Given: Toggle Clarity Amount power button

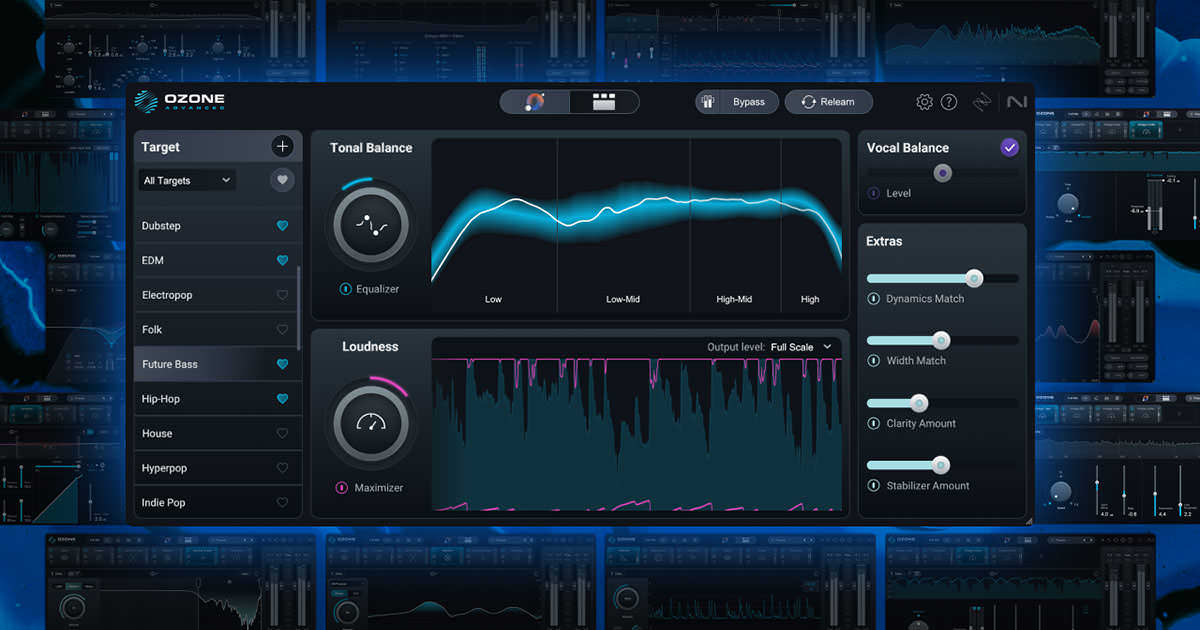Looking at the screenshot, I should click(873, 423).
